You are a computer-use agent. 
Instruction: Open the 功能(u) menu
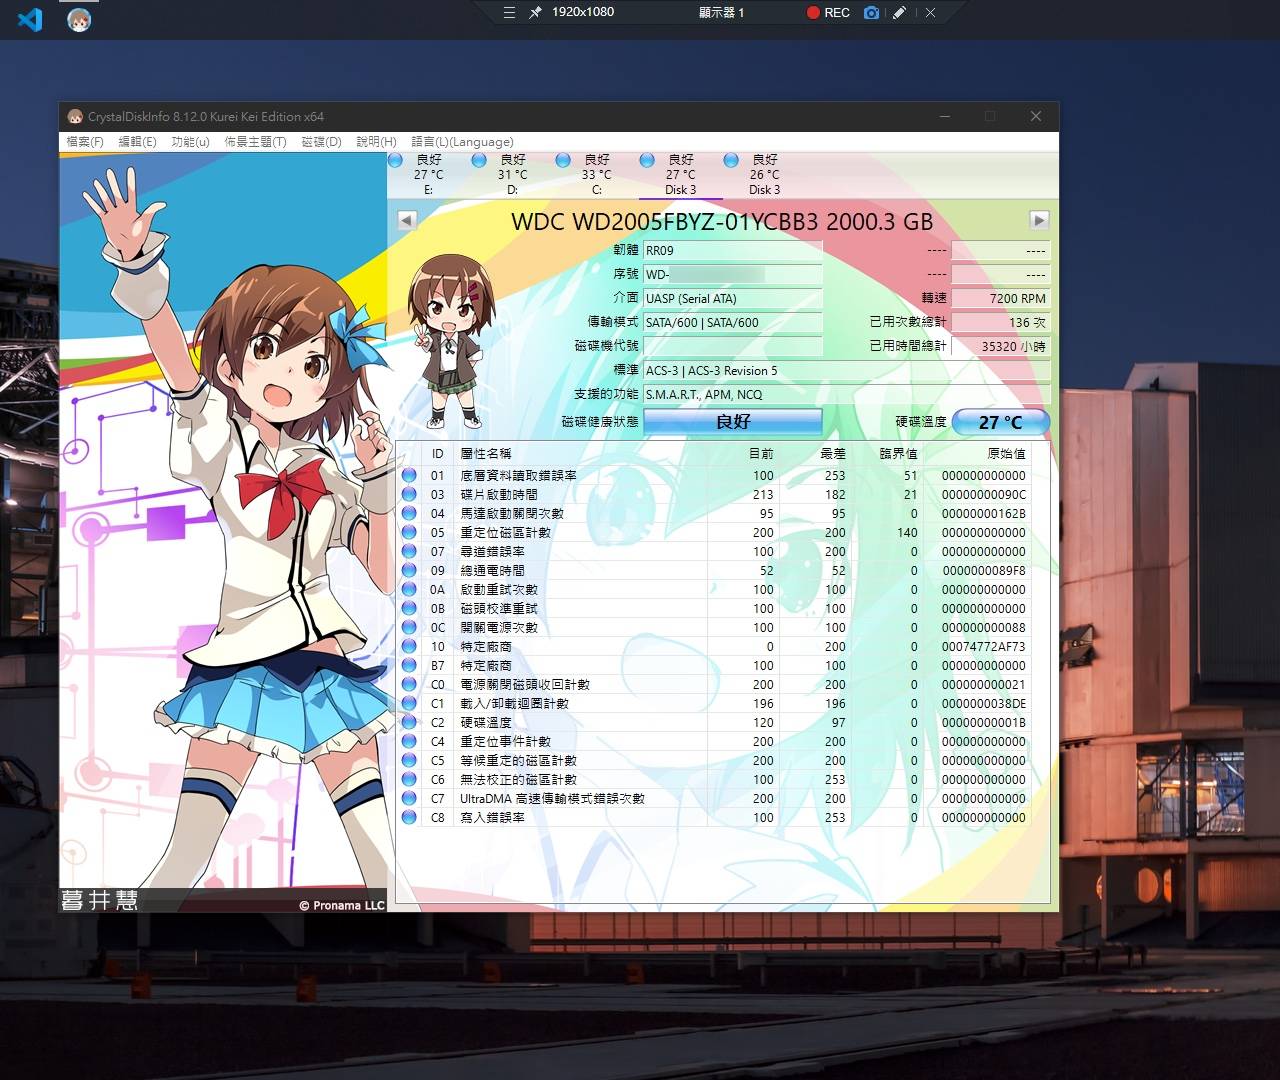(x=190, y=142)
